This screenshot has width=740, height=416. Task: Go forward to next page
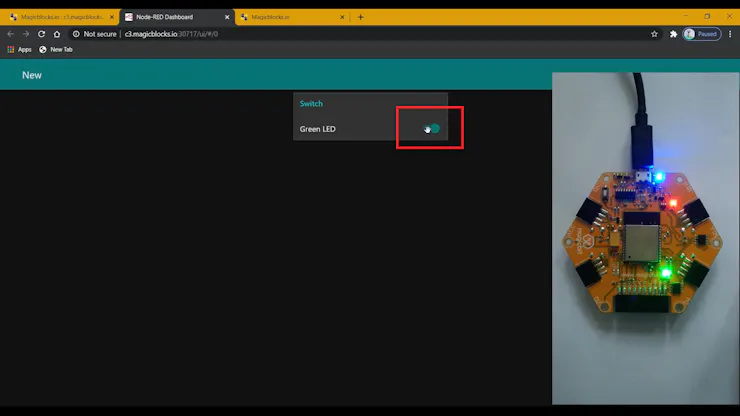pyautogui.click(x=26, y=34)
